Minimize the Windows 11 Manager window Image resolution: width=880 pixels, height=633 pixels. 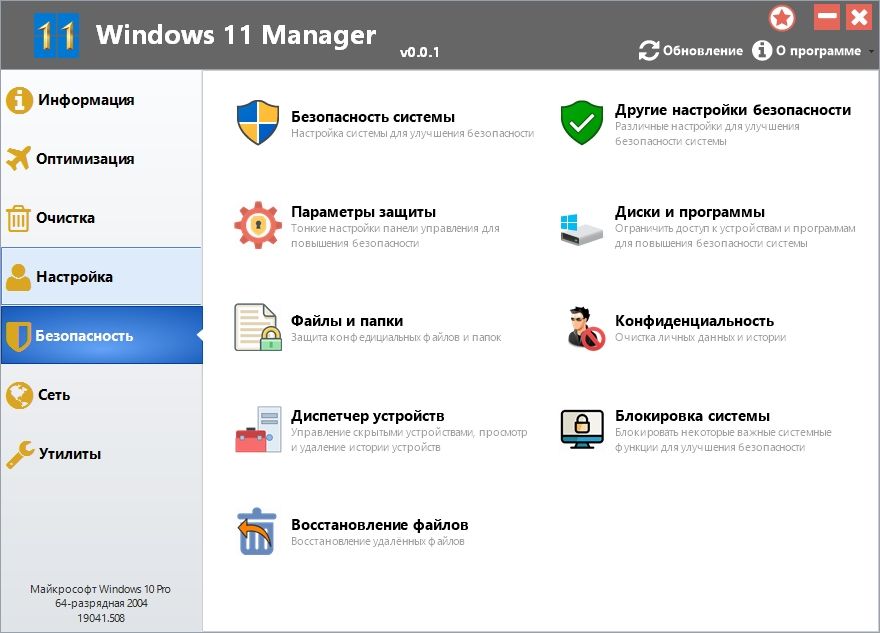pos(827,17)
